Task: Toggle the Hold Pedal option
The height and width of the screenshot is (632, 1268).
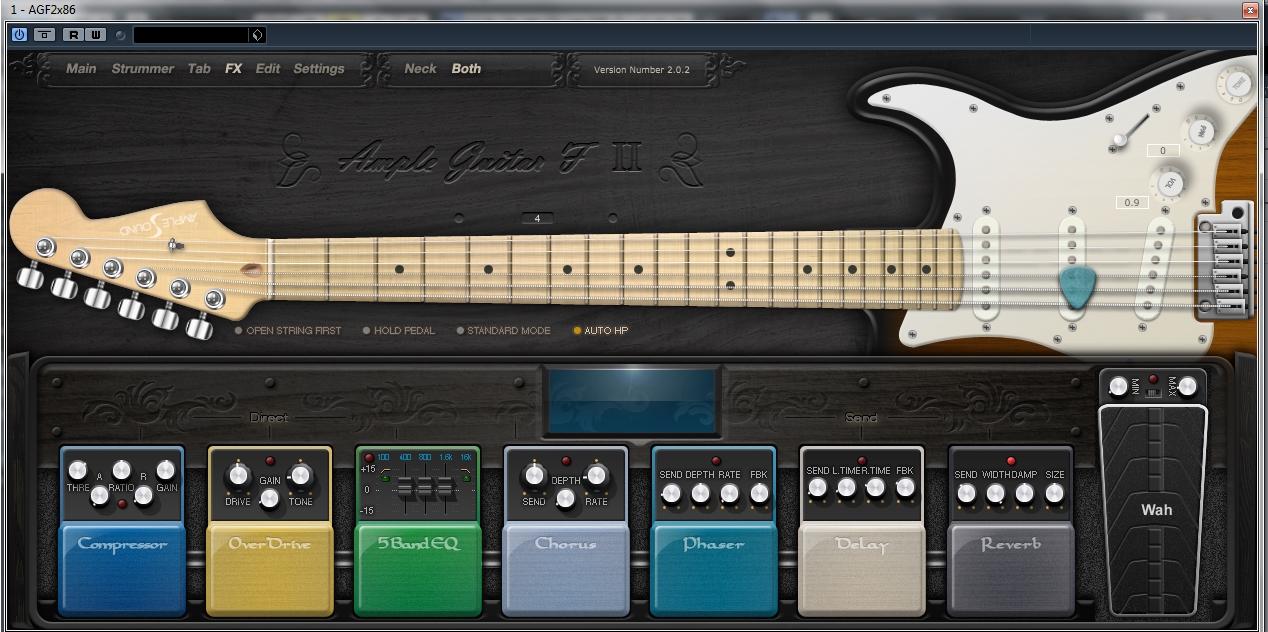Action: coord(399,330)
